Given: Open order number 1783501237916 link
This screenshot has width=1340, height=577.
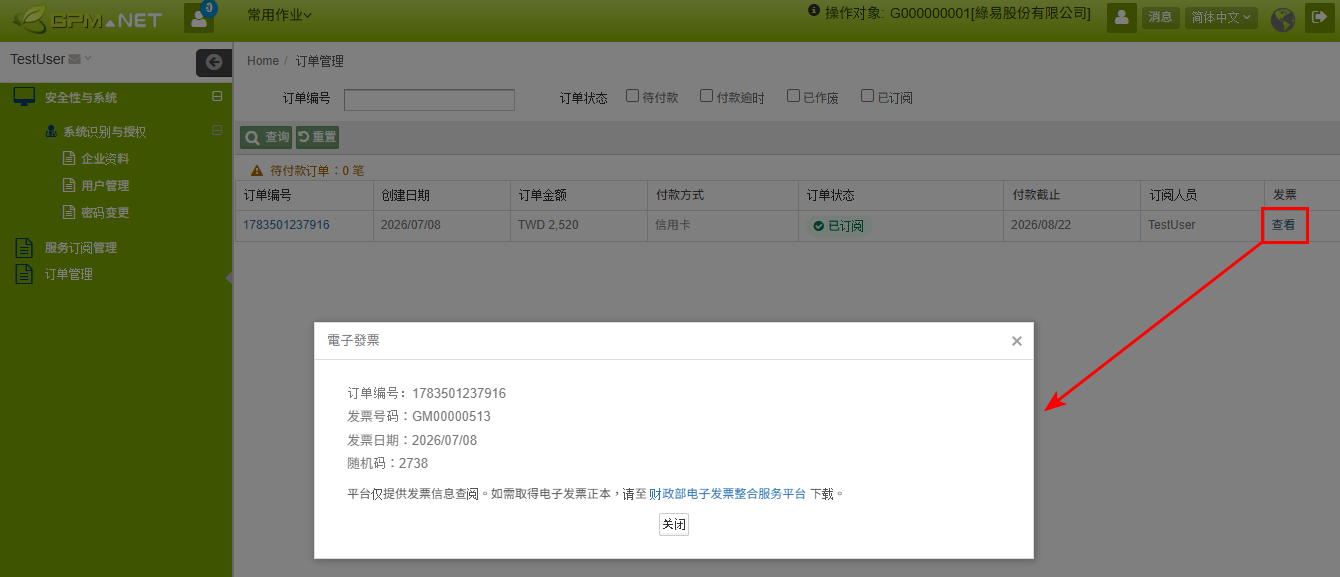Looking at the screenshot, I should [286, 225].
